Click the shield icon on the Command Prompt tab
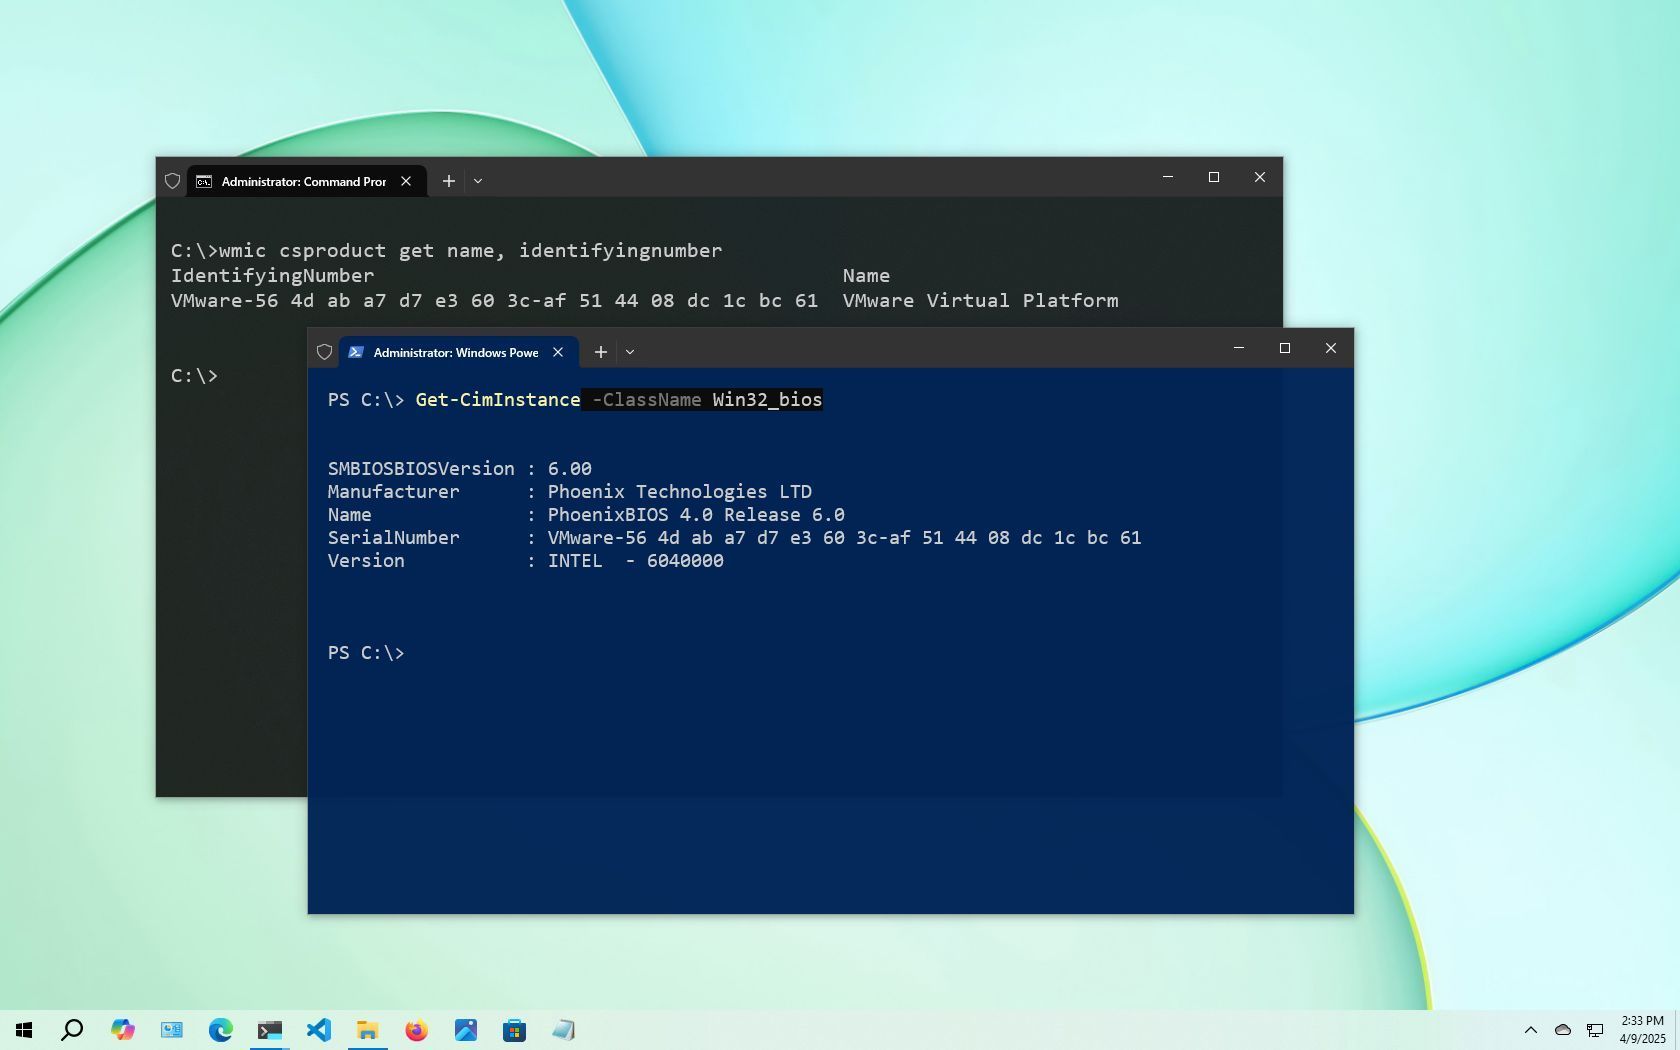1680x1050 pixels. point(172,181)
